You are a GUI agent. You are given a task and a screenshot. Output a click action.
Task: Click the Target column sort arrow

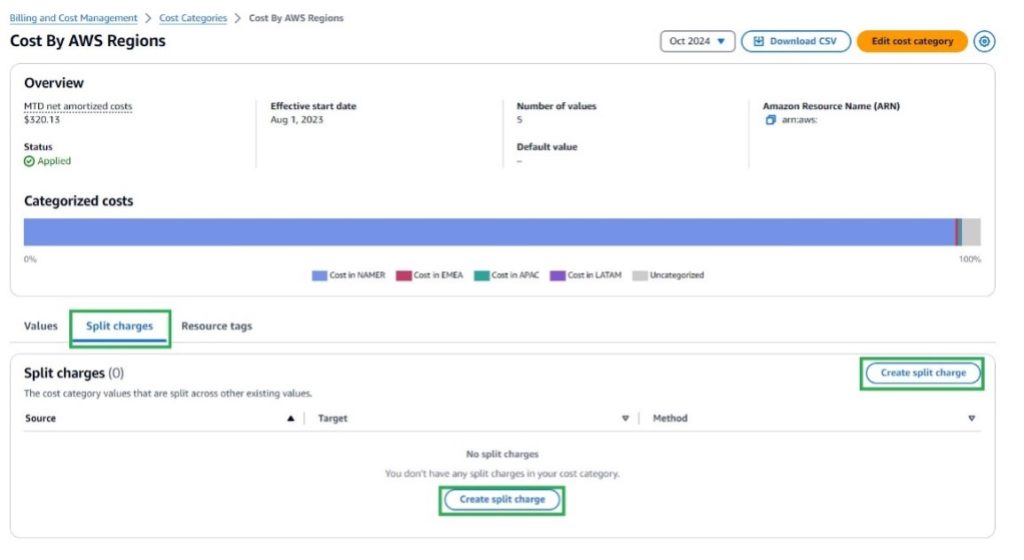(625, 419)
